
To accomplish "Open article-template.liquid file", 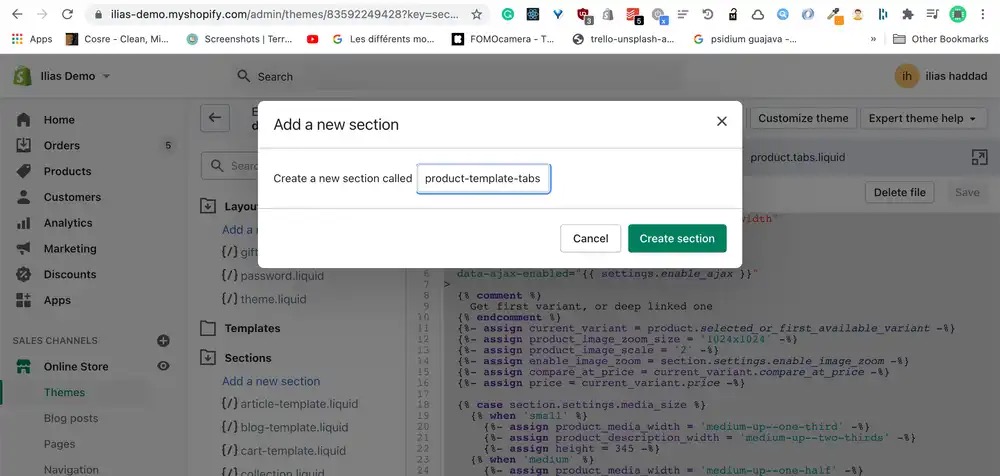I will 298,404.
